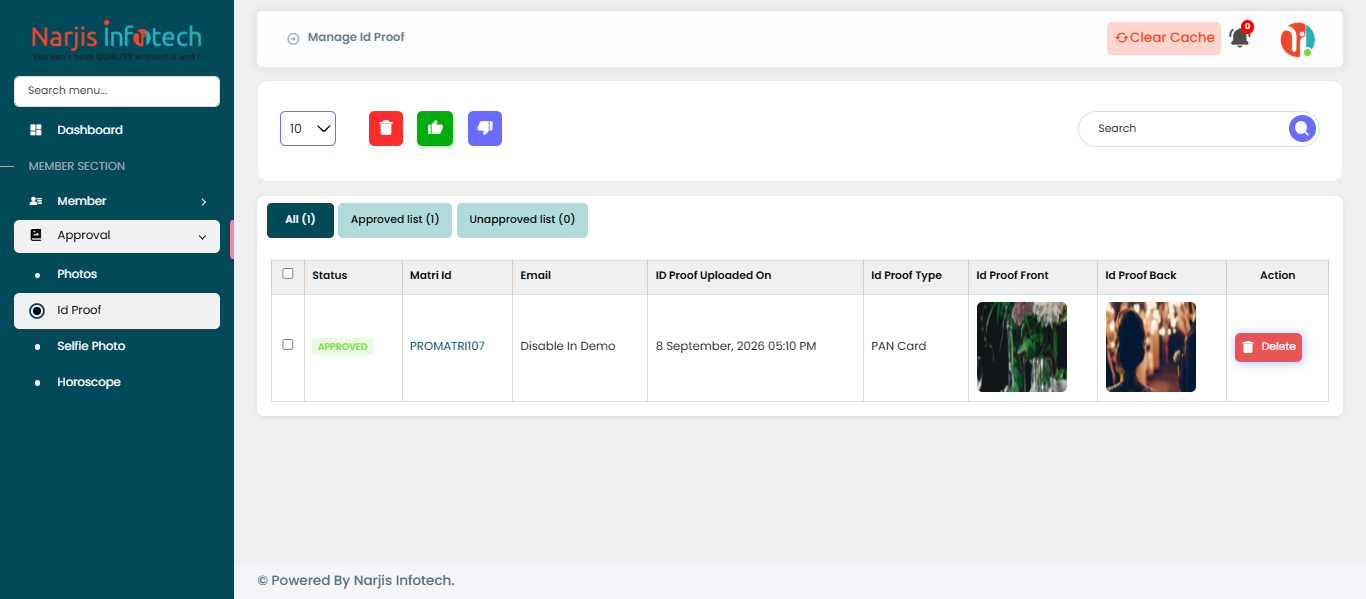Click the Approval menu book icon

click(36, 235)
